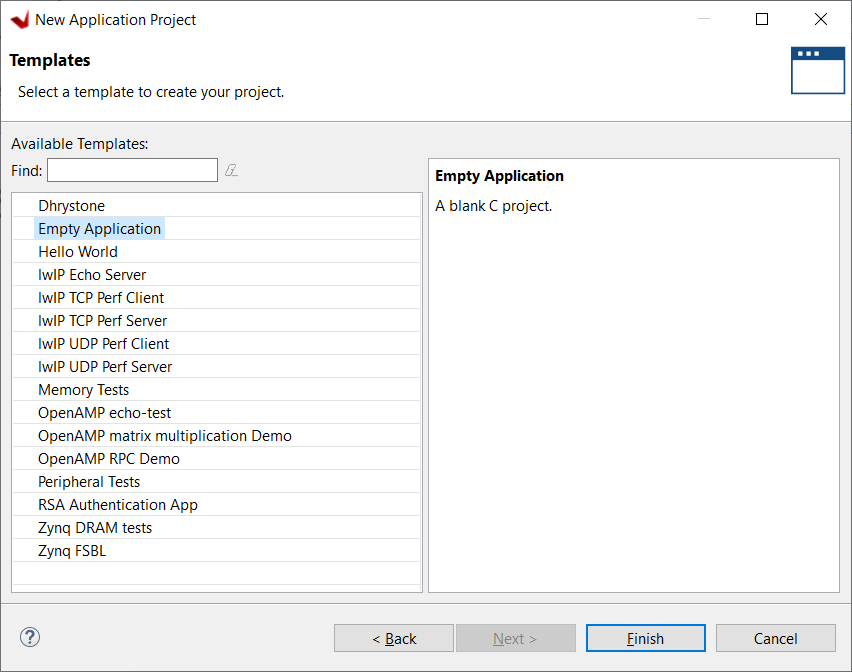The width and height of the screenshot is (852, 672).
Task: Click the Finish button
Action: click(646, 638)
